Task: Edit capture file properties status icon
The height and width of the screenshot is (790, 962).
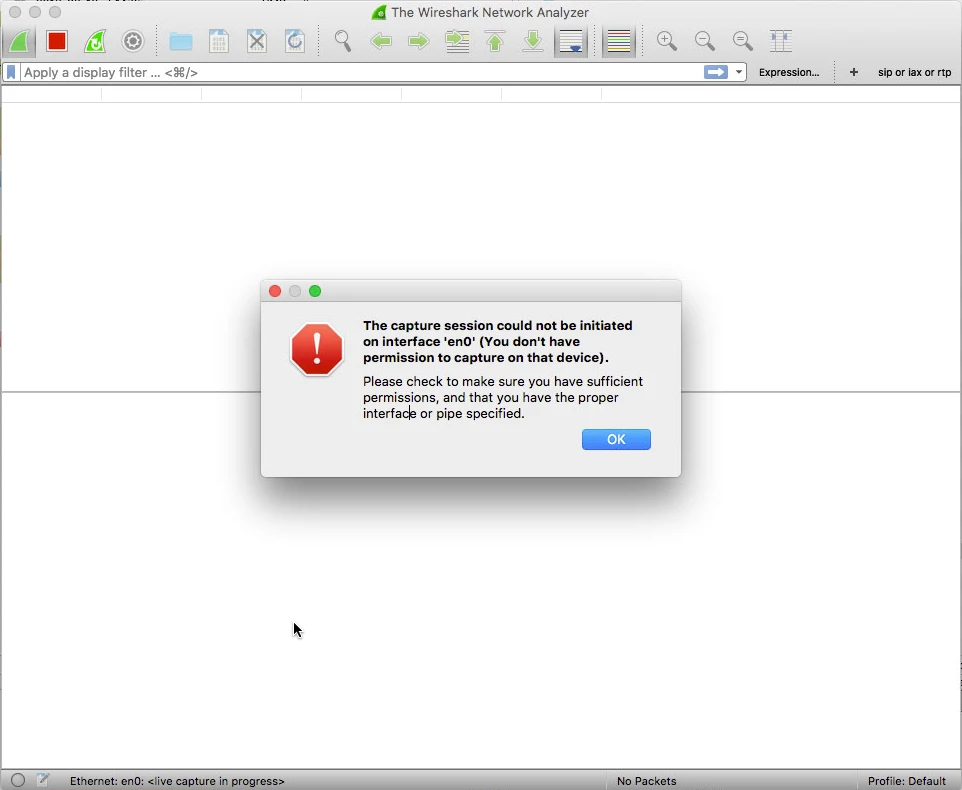Action: point(42,780)
